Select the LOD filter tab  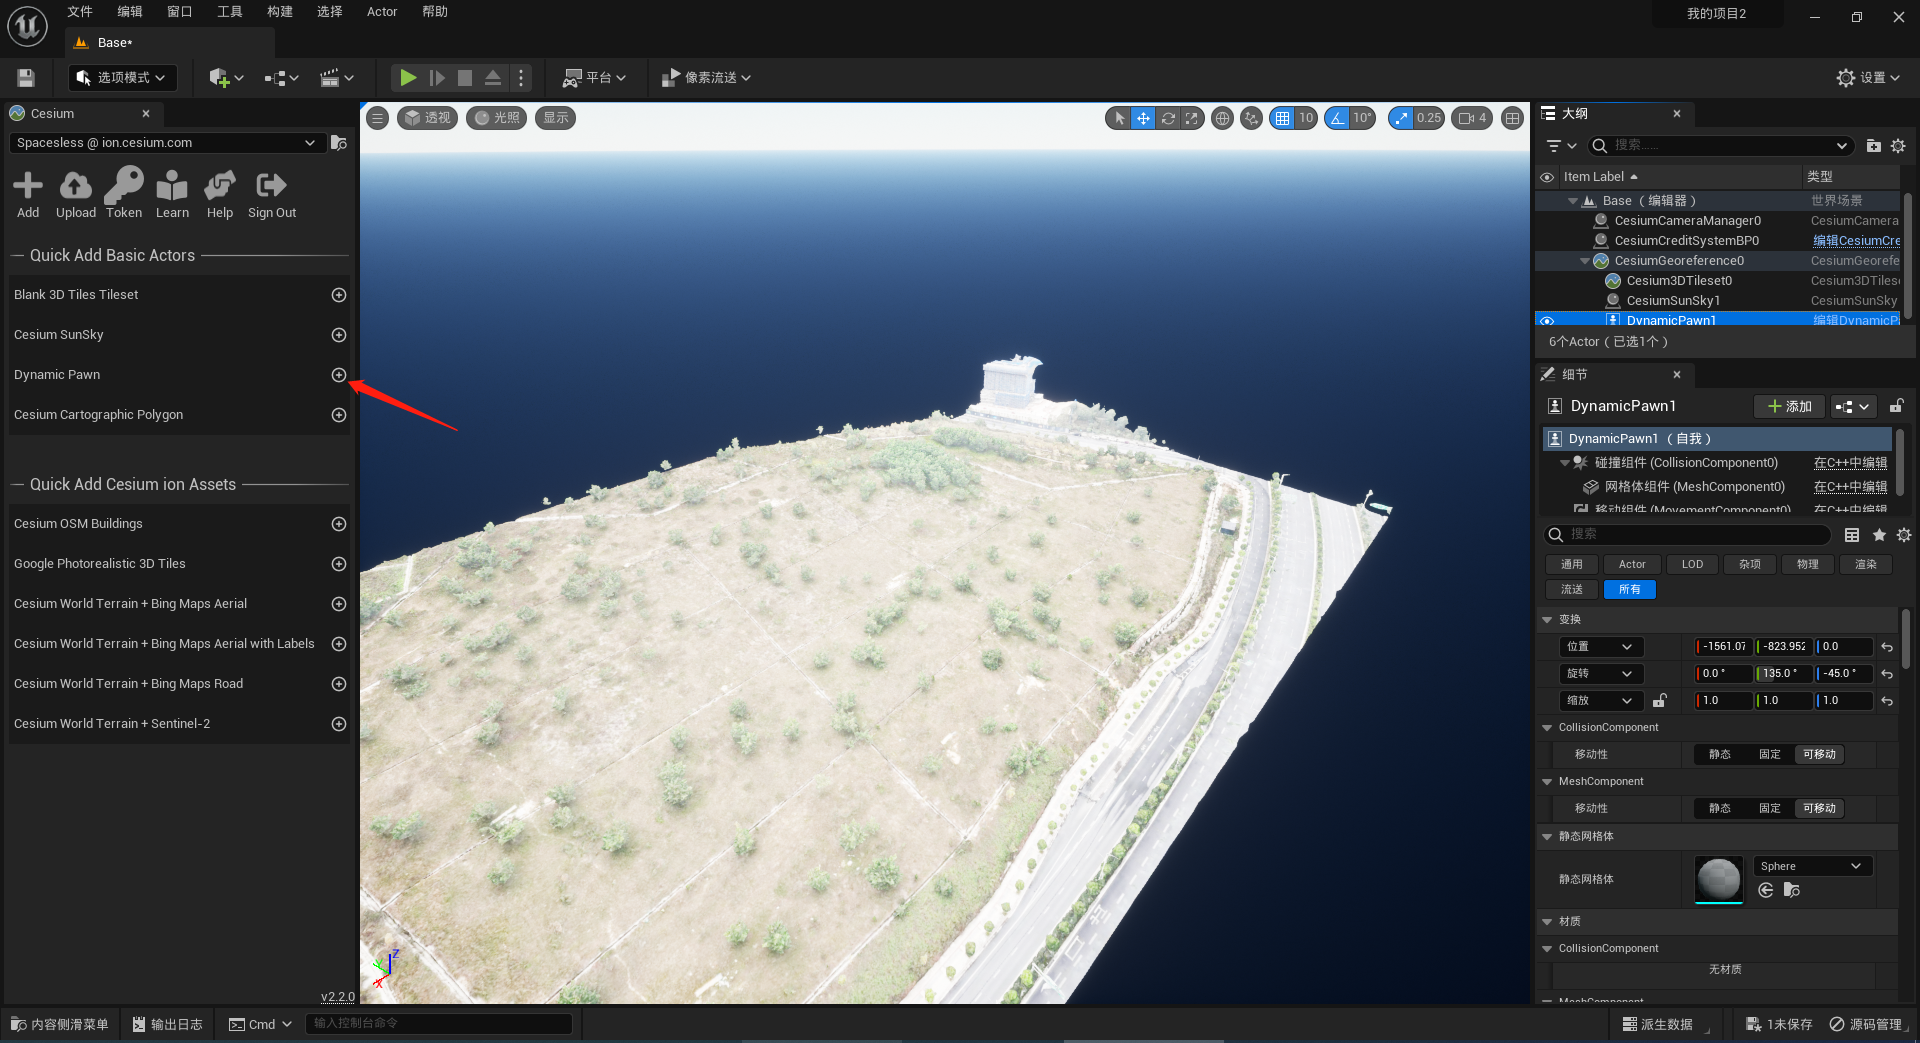tap(1692, 565)
